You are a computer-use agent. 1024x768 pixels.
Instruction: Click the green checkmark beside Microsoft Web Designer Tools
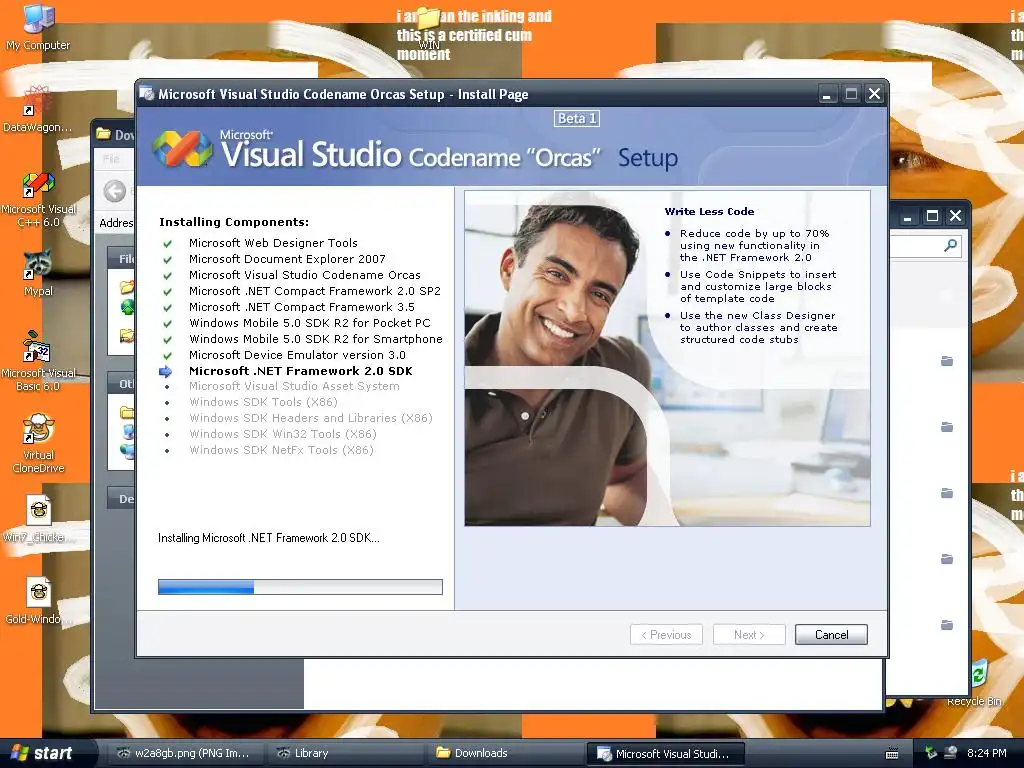167,244
